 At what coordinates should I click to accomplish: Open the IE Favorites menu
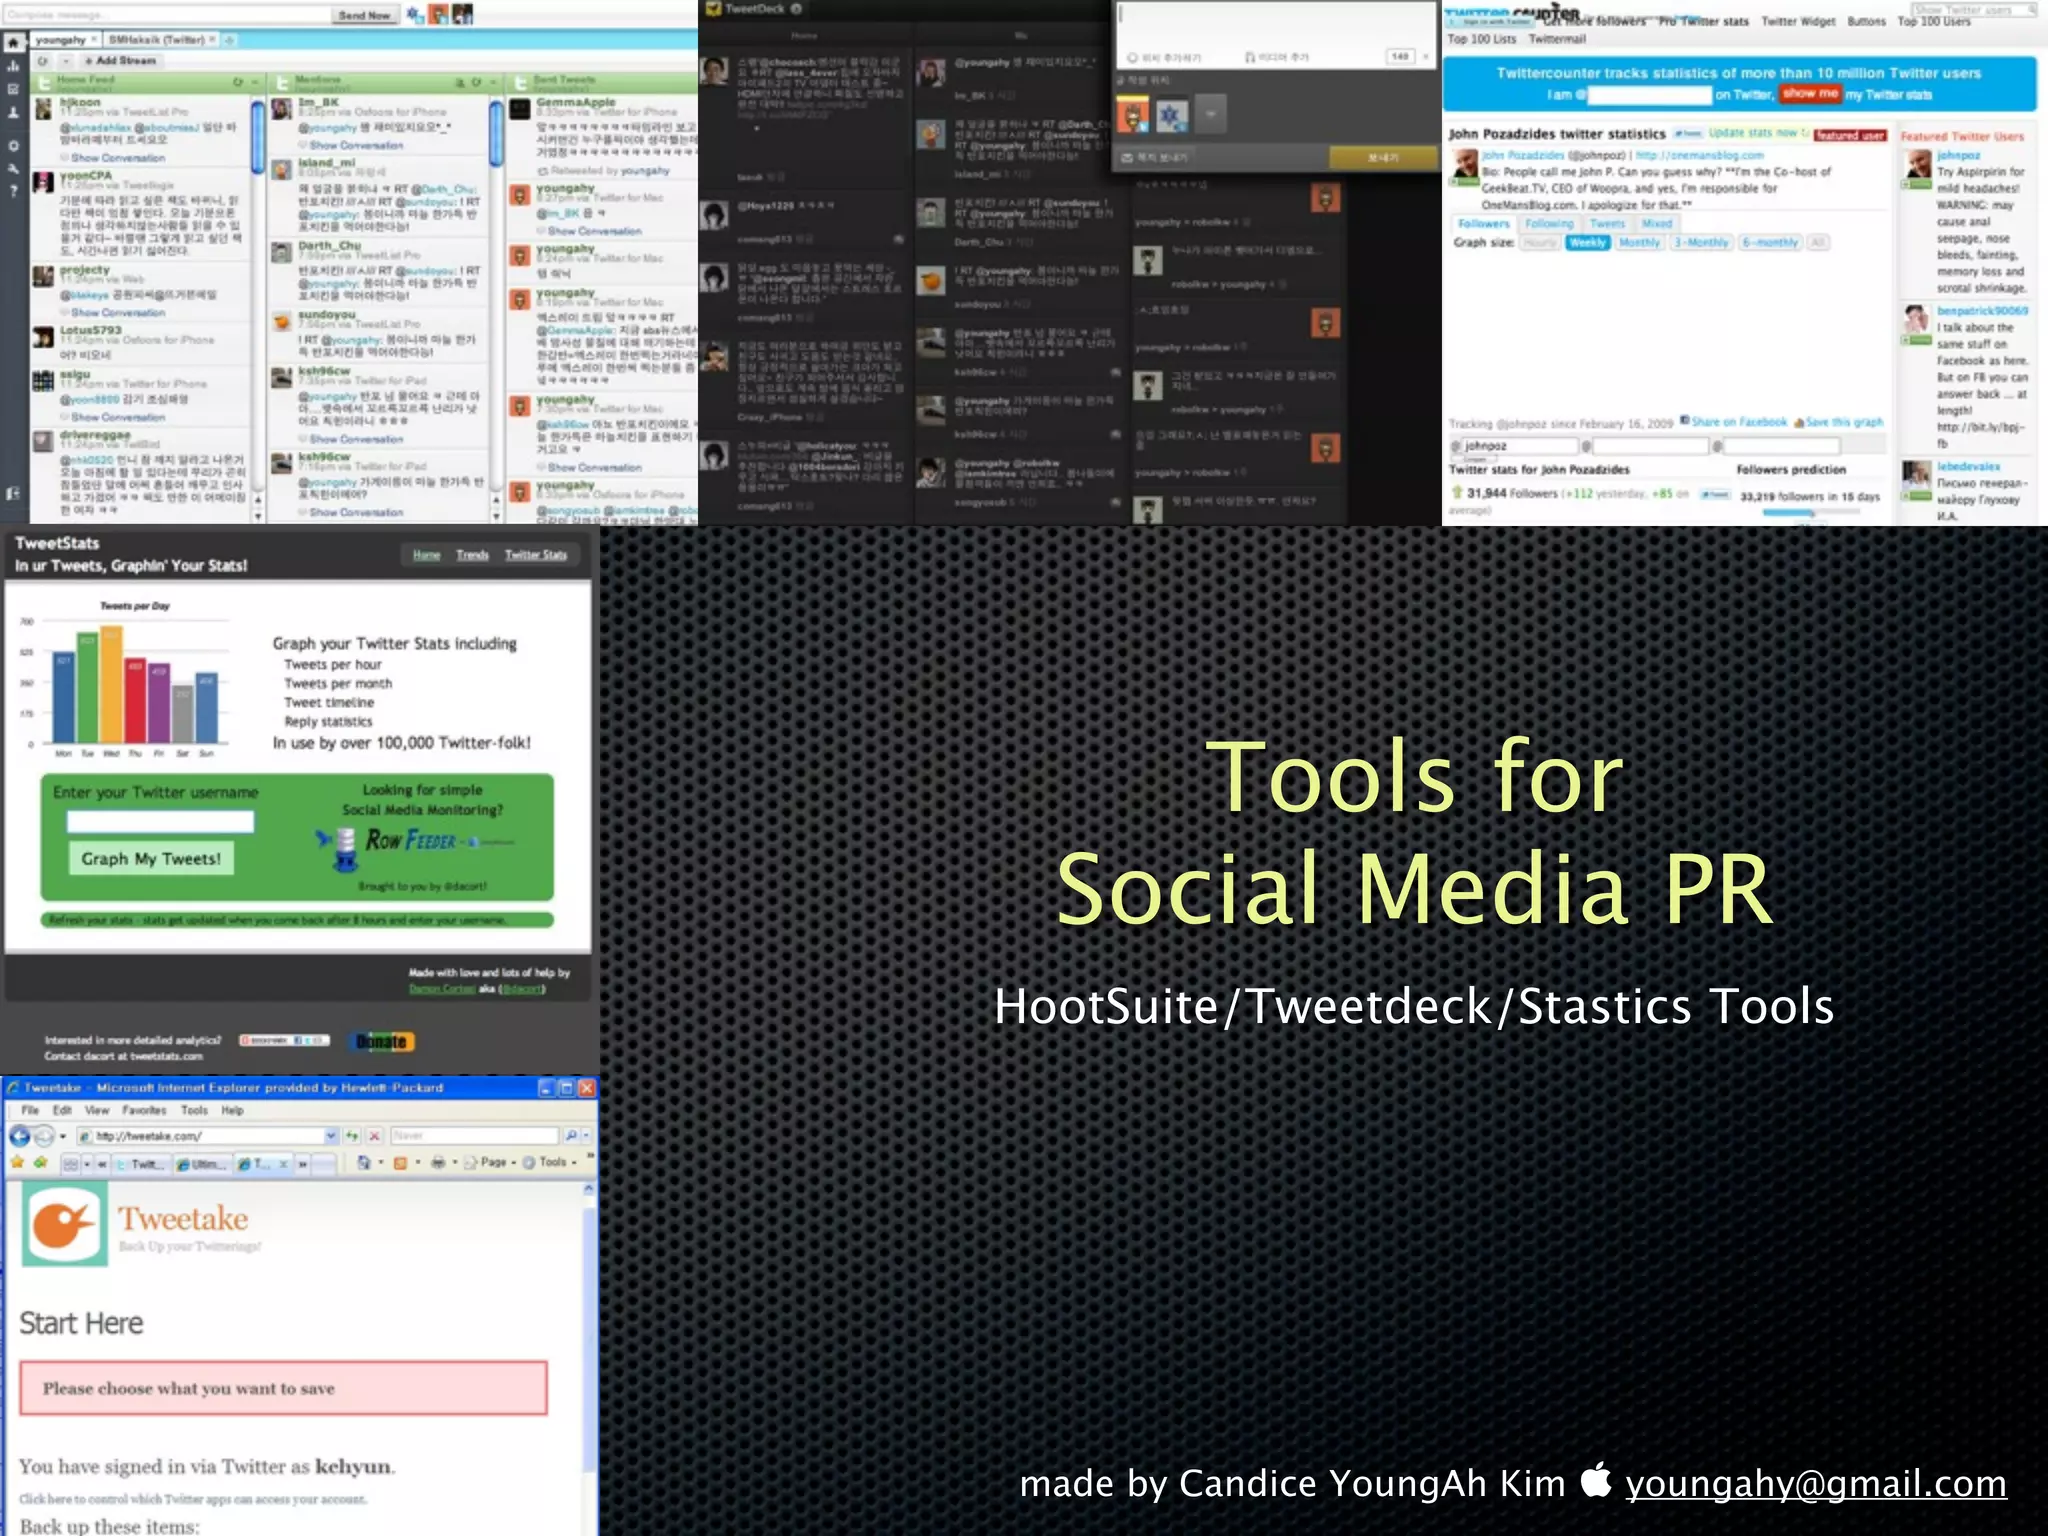(145, 1111)
